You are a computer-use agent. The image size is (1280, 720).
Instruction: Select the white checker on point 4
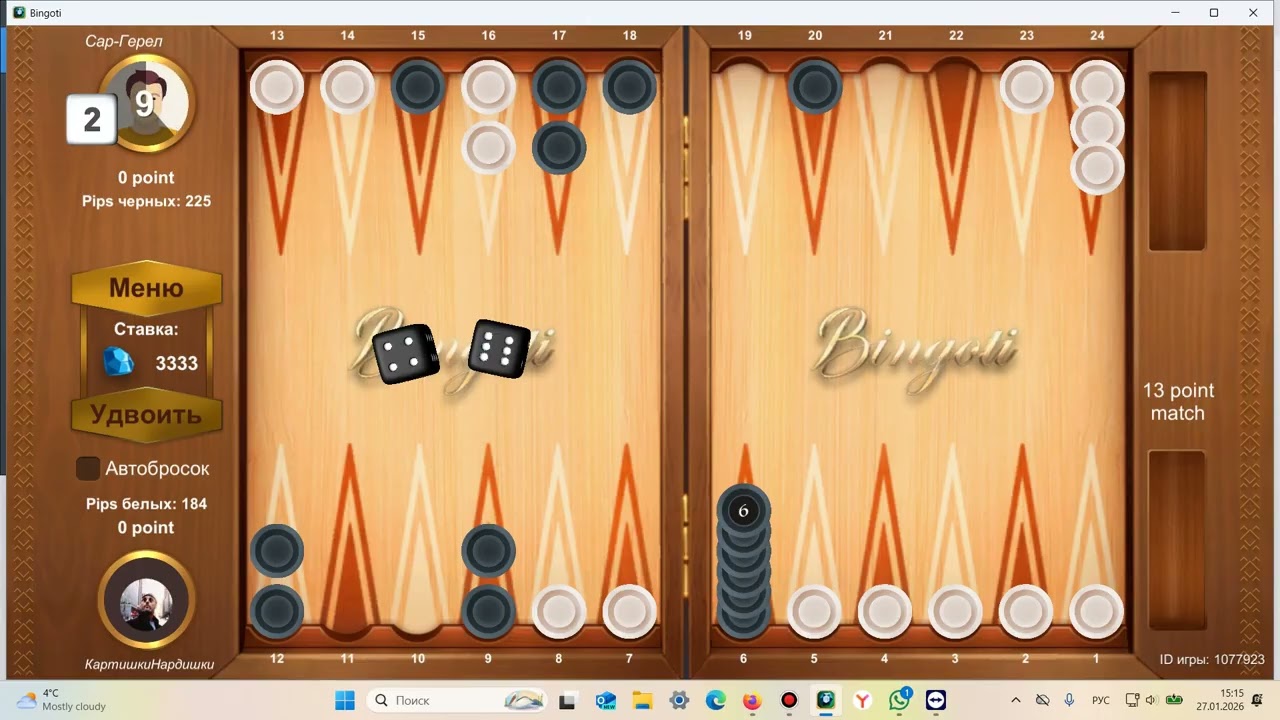885,611
